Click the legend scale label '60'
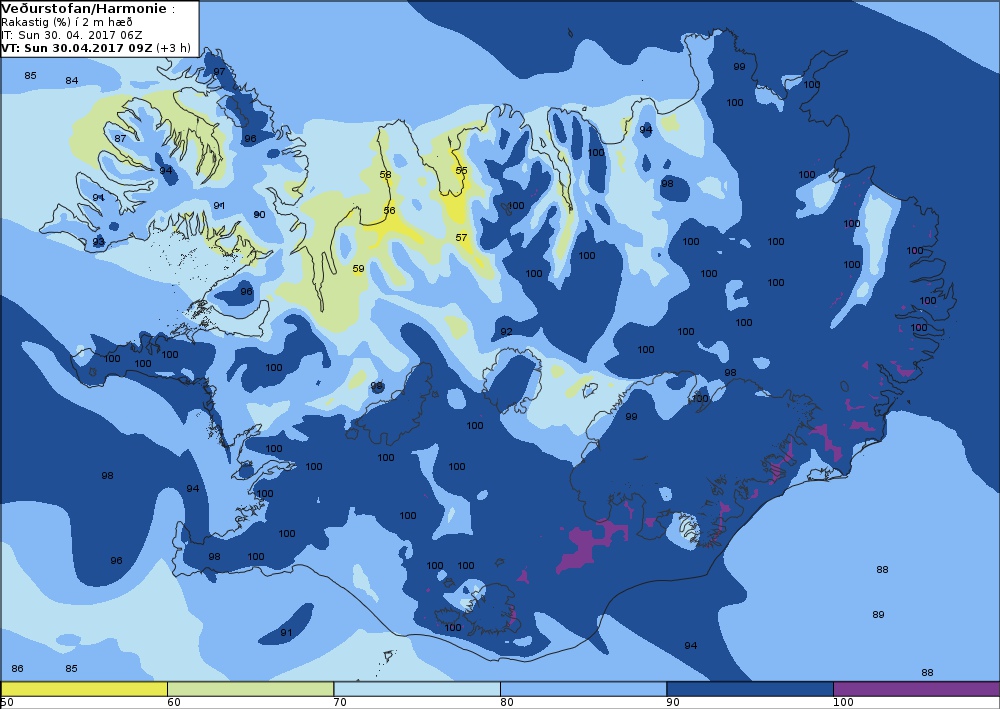Viewport: 1000px width, 709px height. coord(174,703)
